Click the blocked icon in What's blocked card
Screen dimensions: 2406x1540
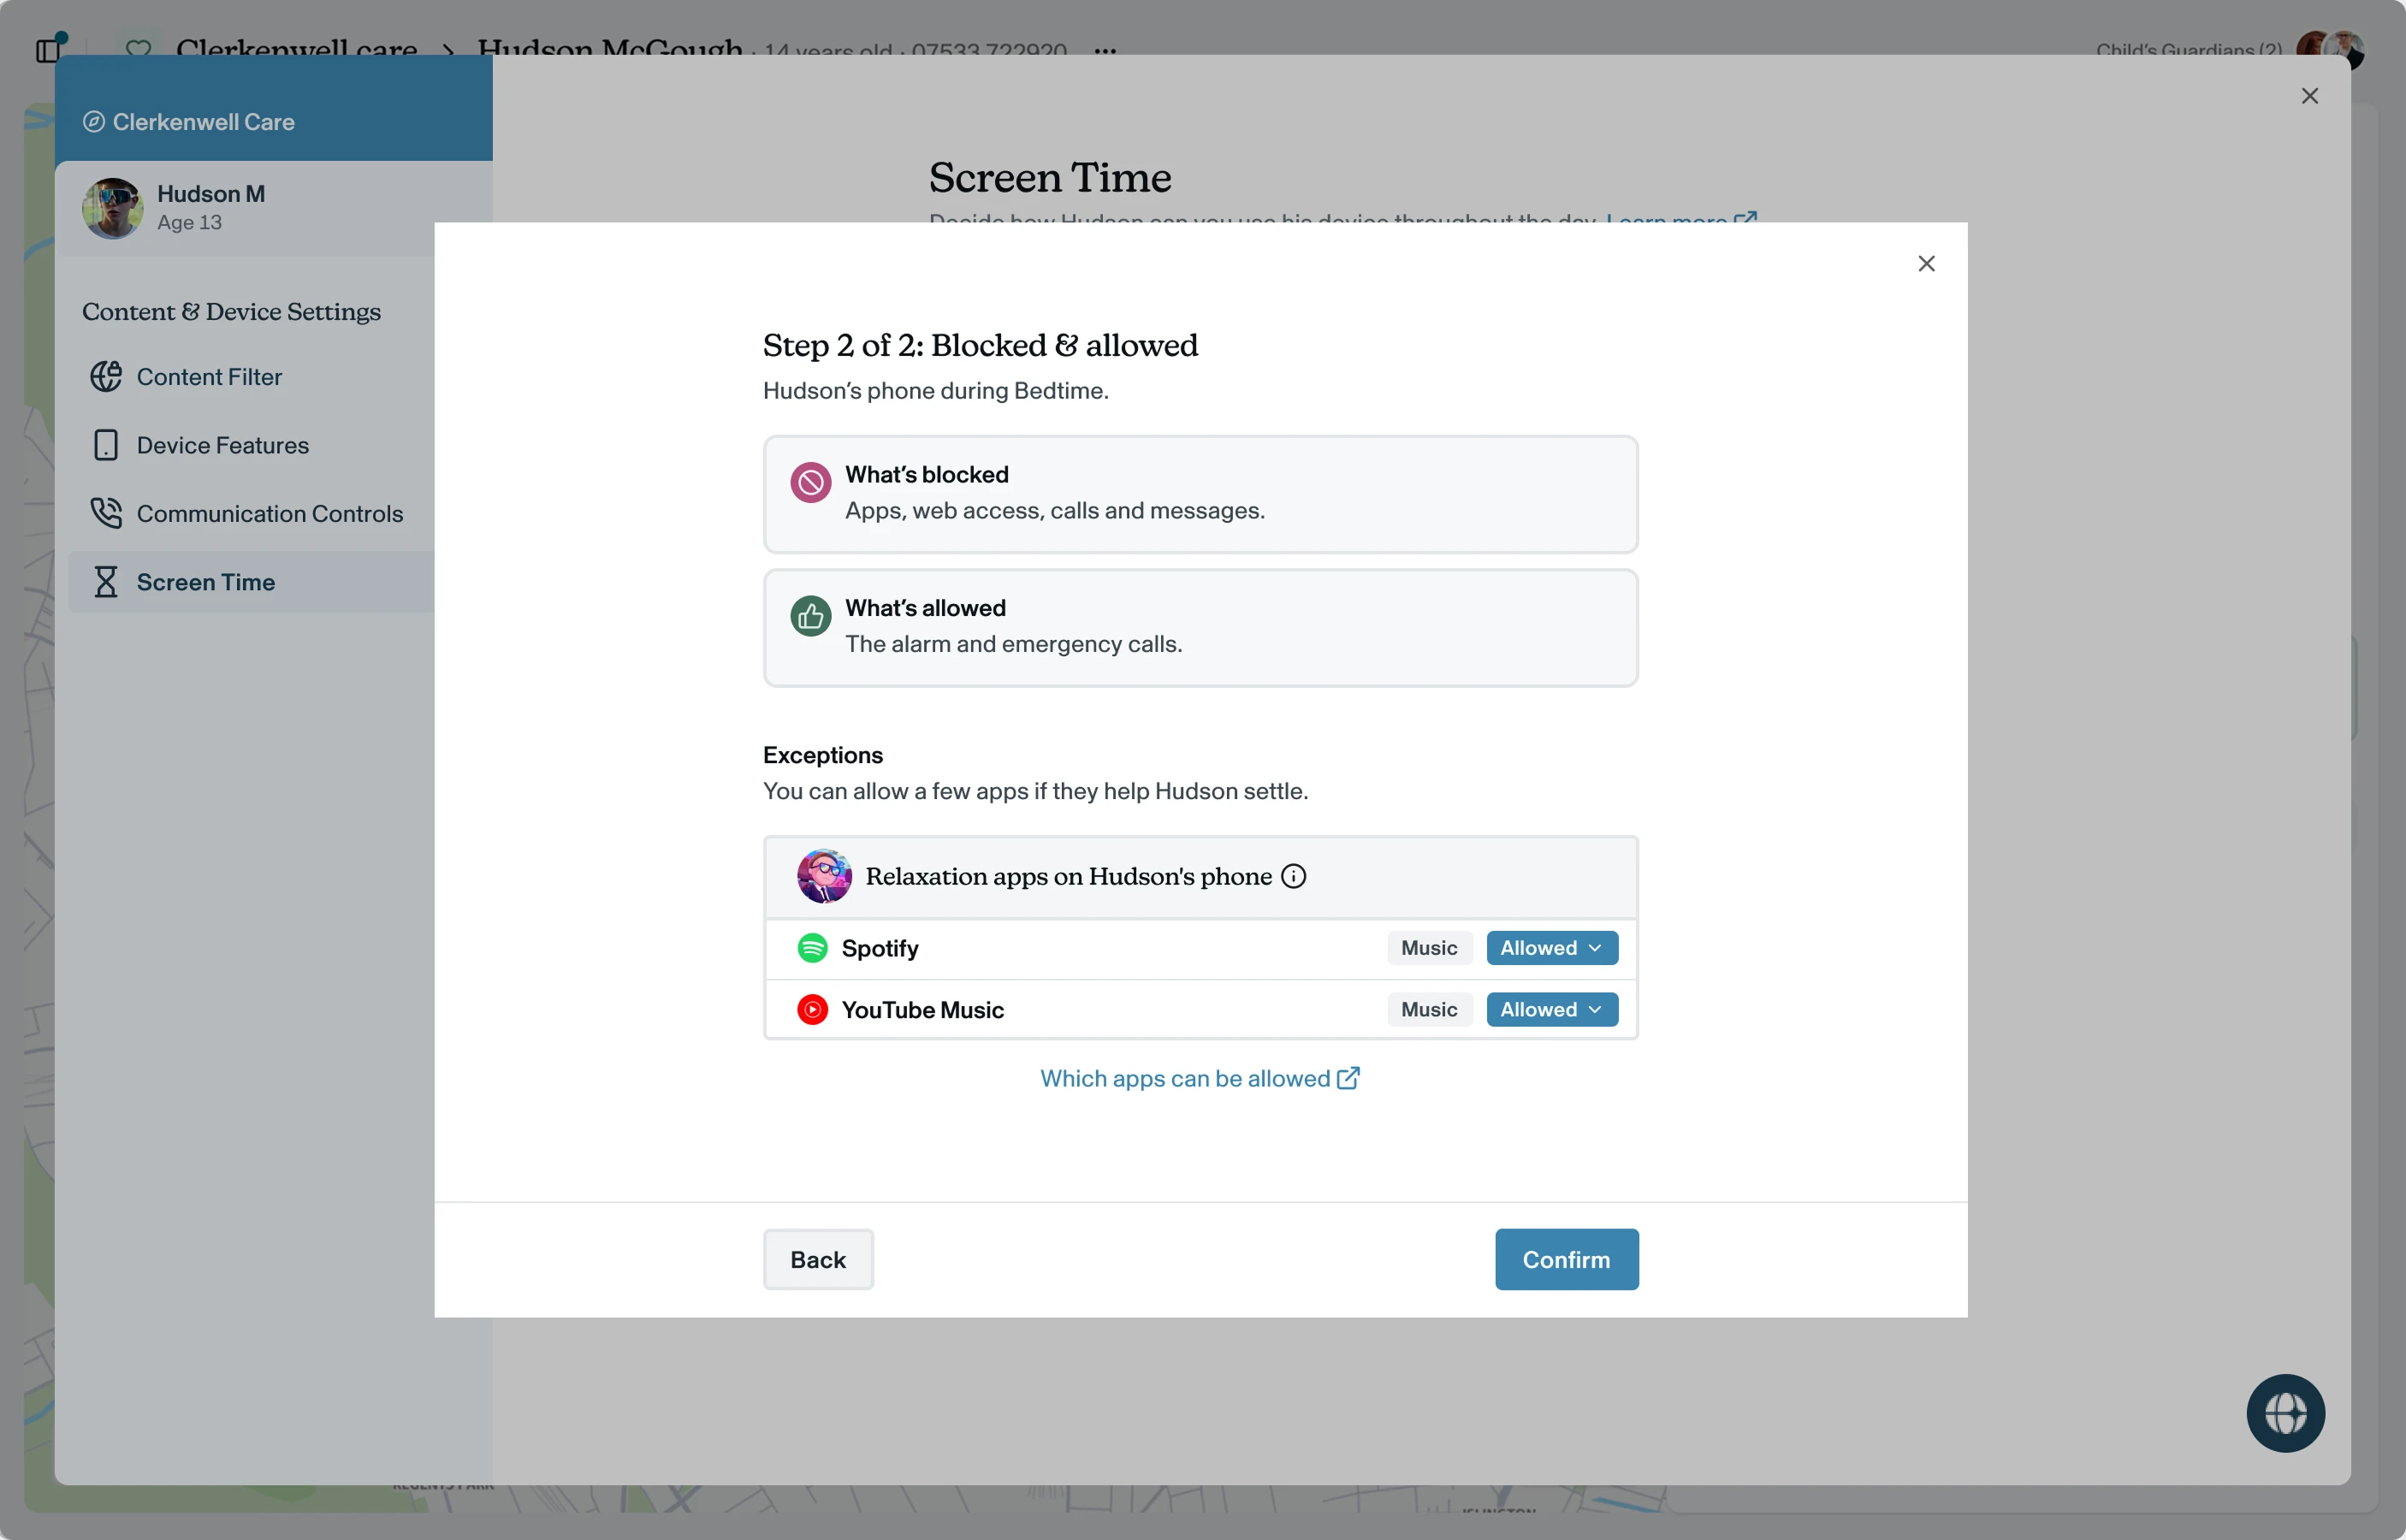click(x=810, y=483)
